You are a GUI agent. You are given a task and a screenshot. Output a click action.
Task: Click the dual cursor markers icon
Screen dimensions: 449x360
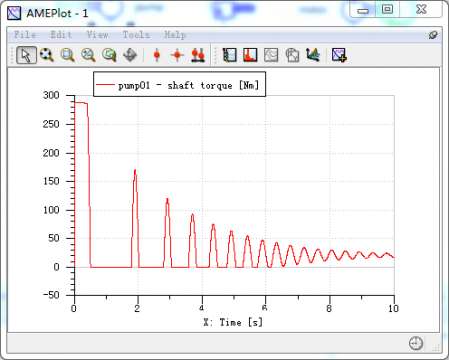pos(198,55)
